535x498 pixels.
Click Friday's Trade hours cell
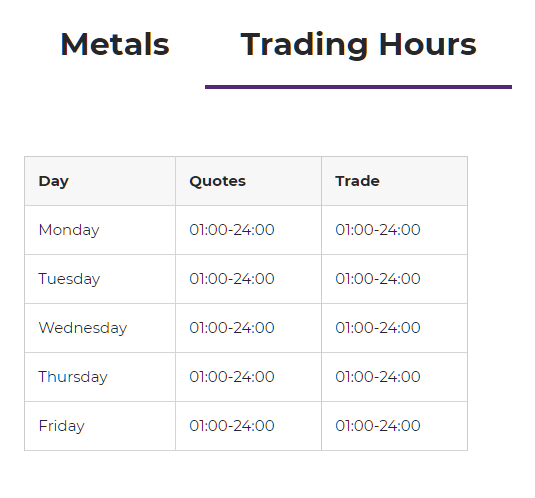pos(394,426)
